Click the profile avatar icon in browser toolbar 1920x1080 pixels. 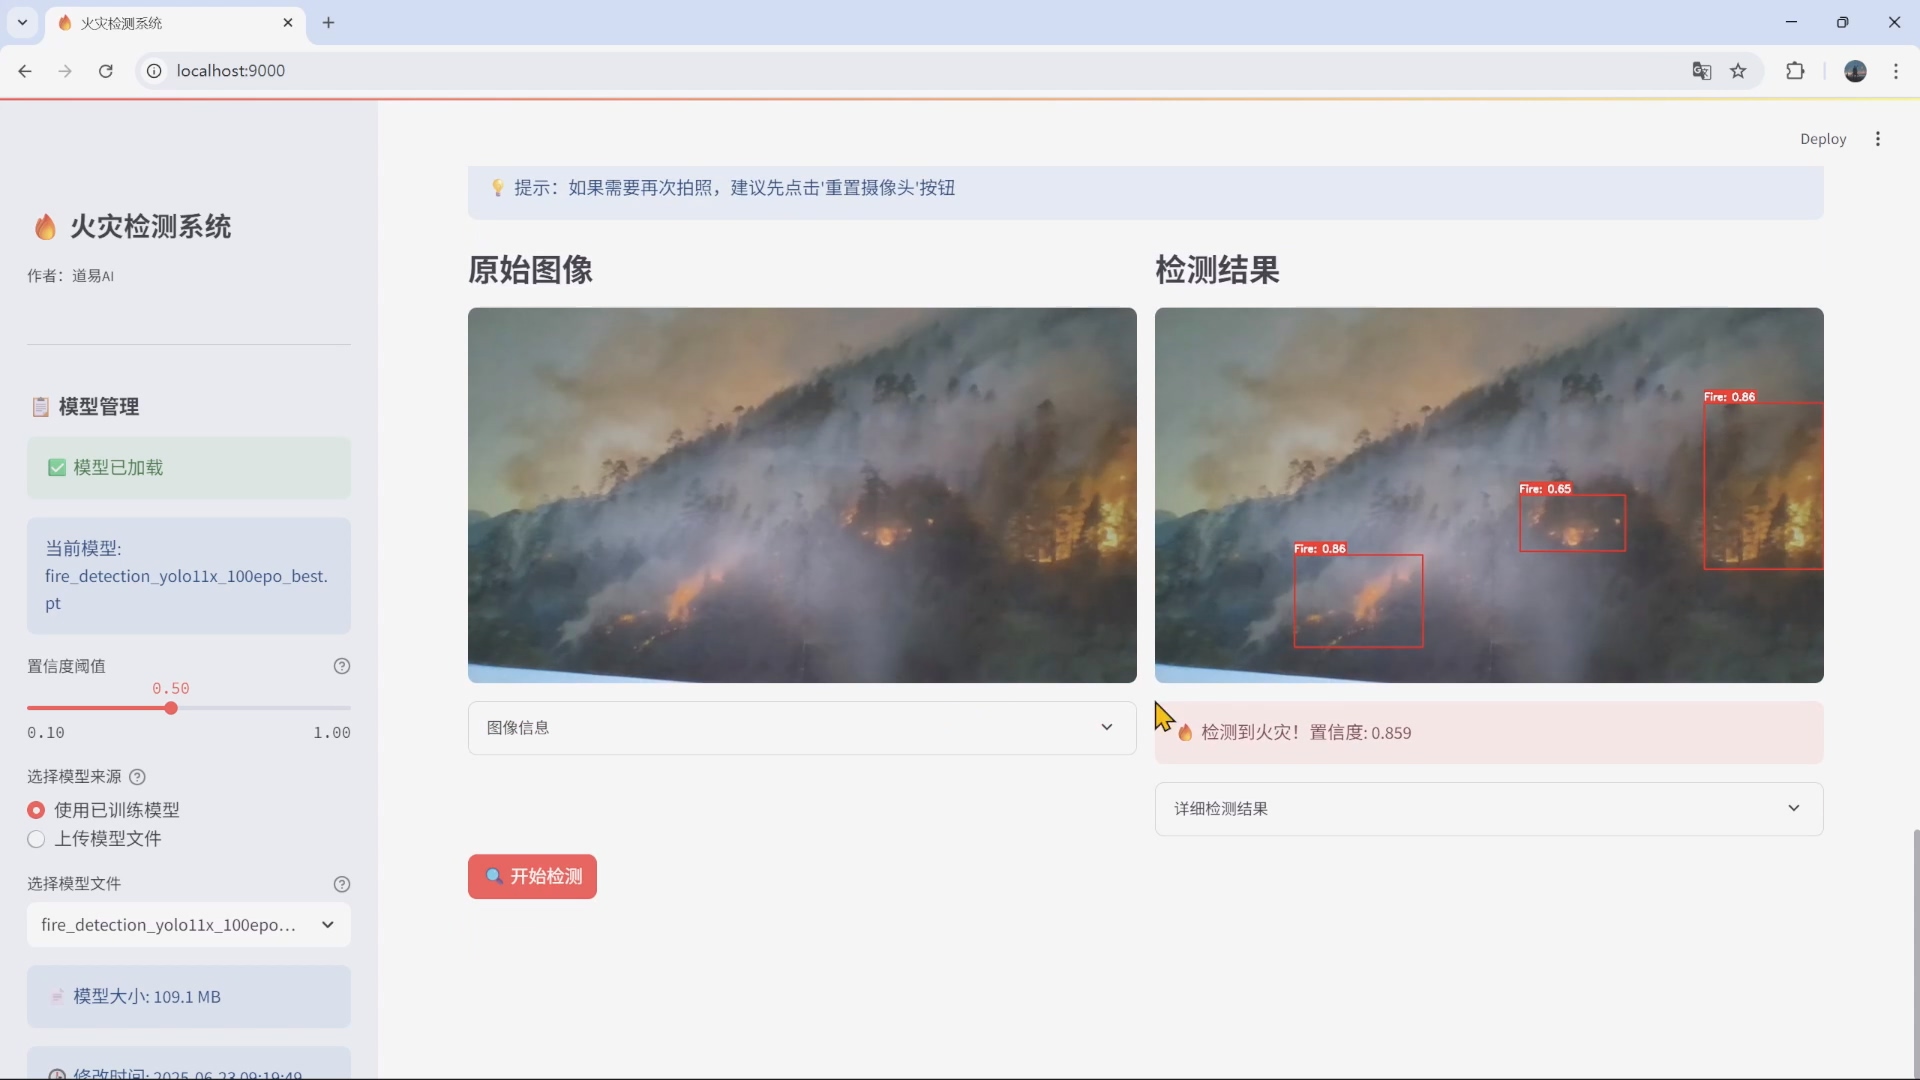[1856, 71]
